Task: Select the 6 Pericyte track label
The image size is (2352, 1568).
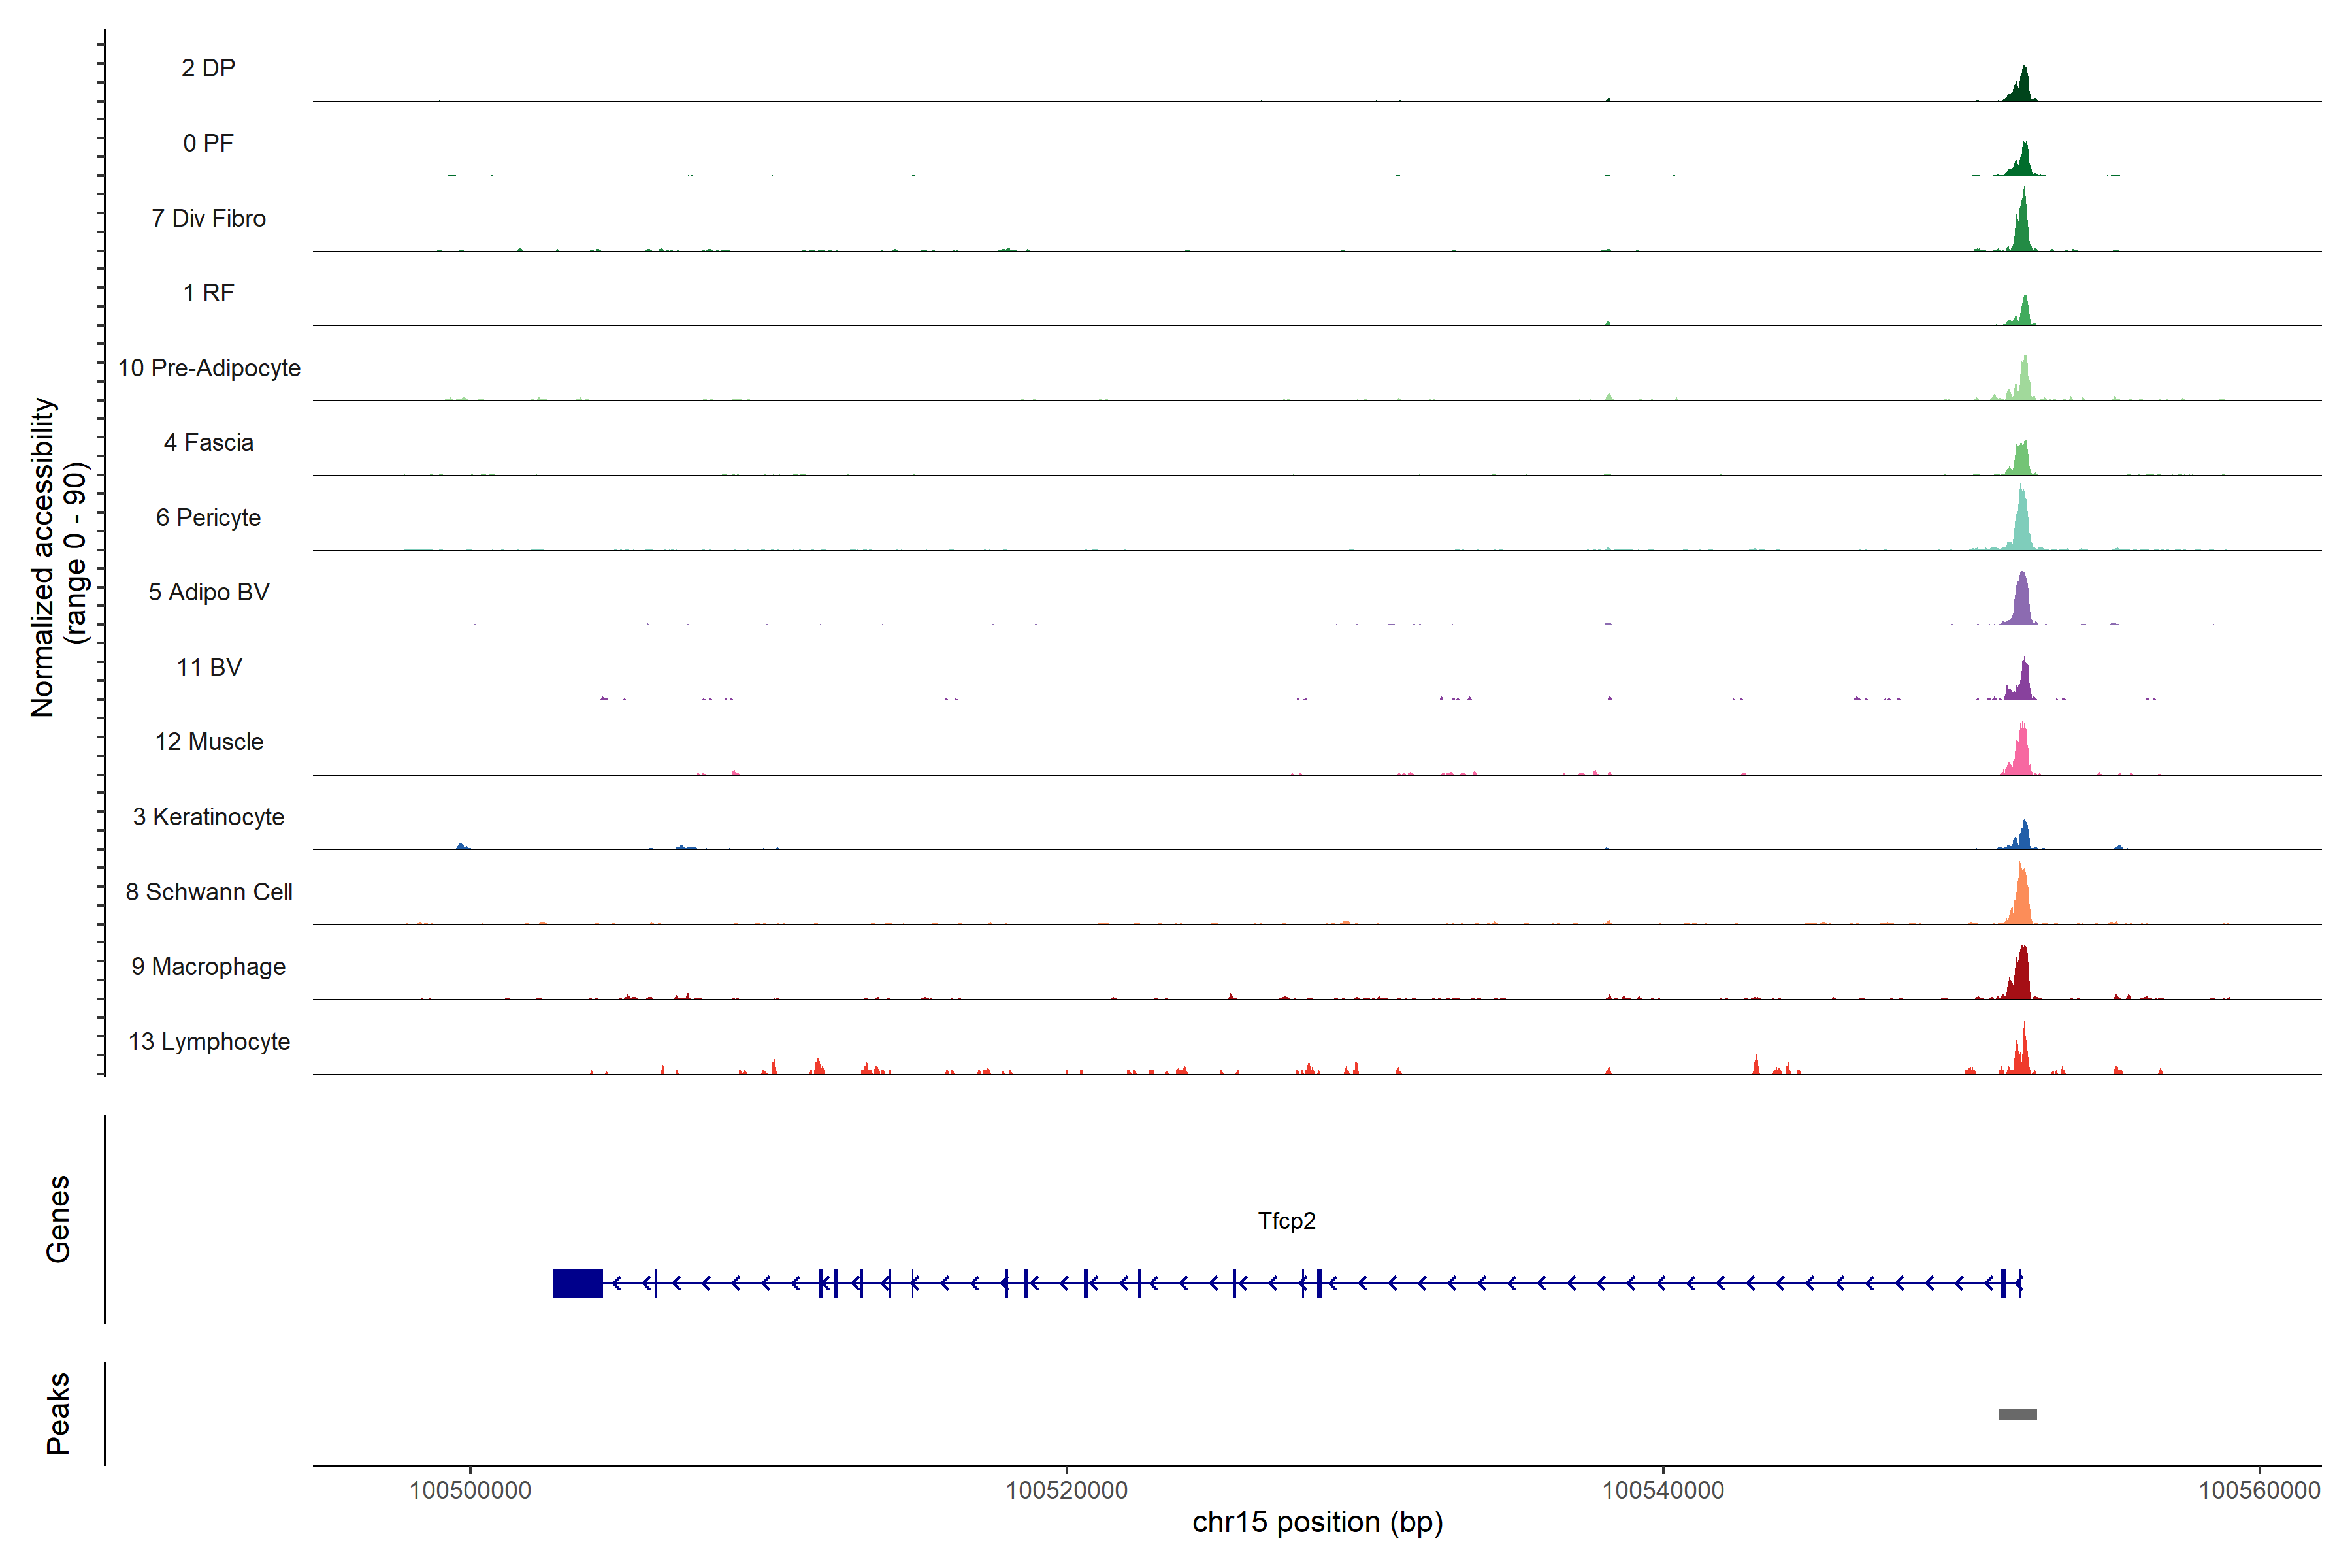Action: pyautogui.click(x=208, y=517)
